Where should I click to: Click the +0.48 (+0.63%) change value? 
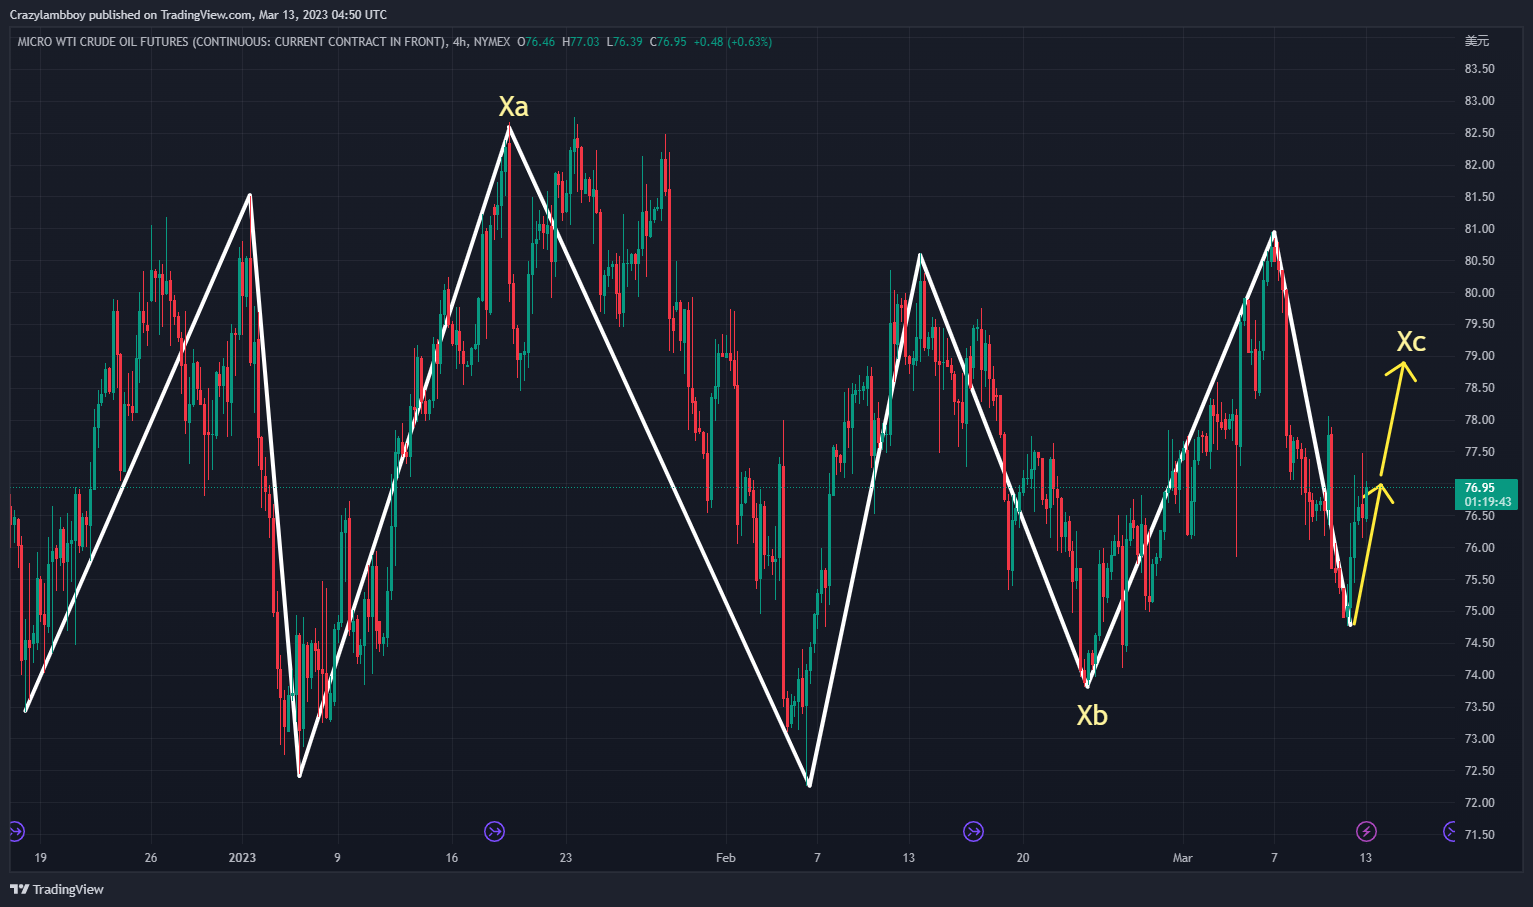733,42
